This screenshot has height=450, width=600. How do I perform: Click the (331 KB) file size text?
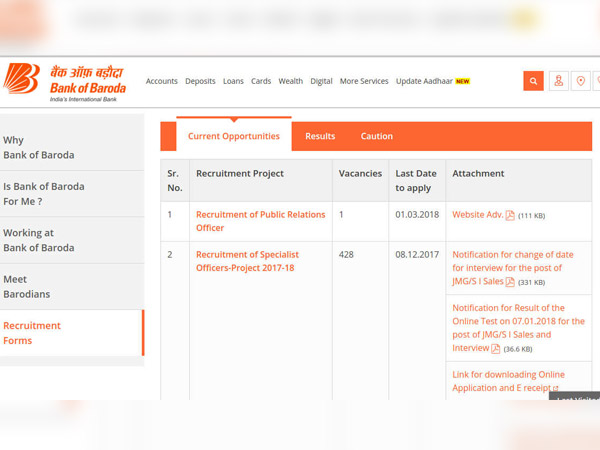click(531, 282)
